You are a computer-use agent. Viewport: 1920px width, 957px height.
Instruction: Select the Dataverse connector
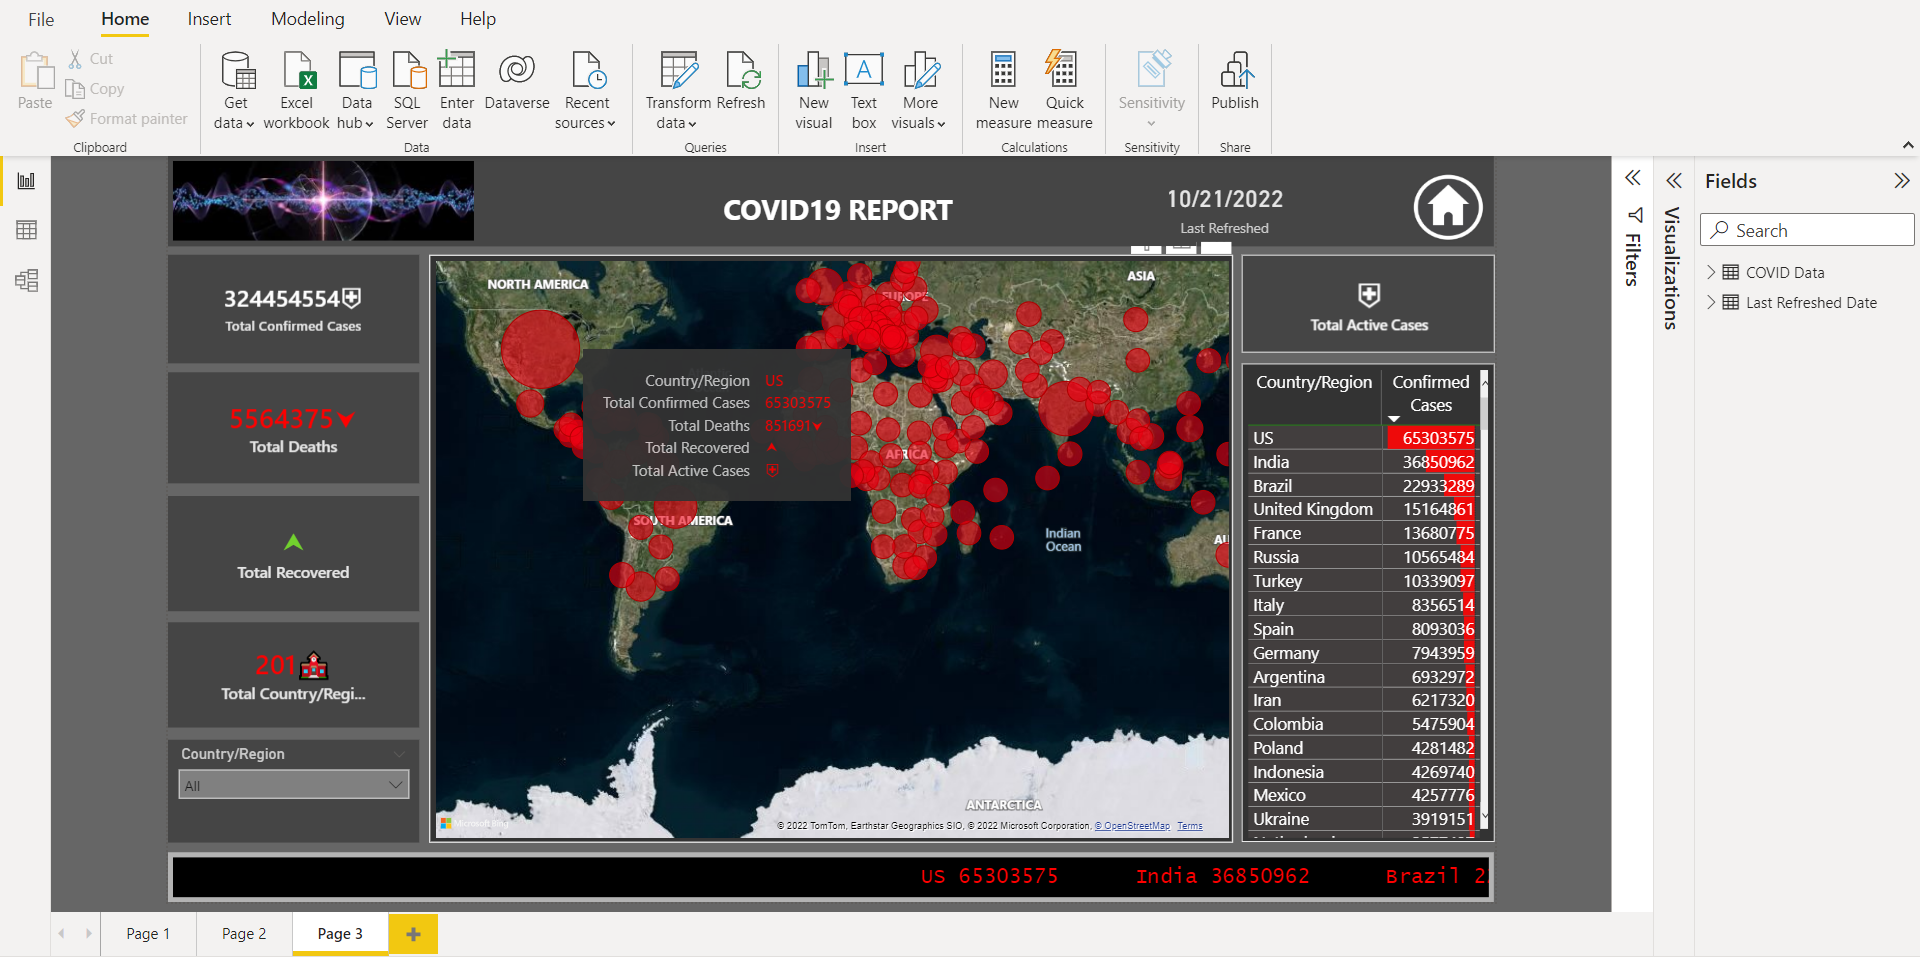pyautogui.click(x=517, y=82)
